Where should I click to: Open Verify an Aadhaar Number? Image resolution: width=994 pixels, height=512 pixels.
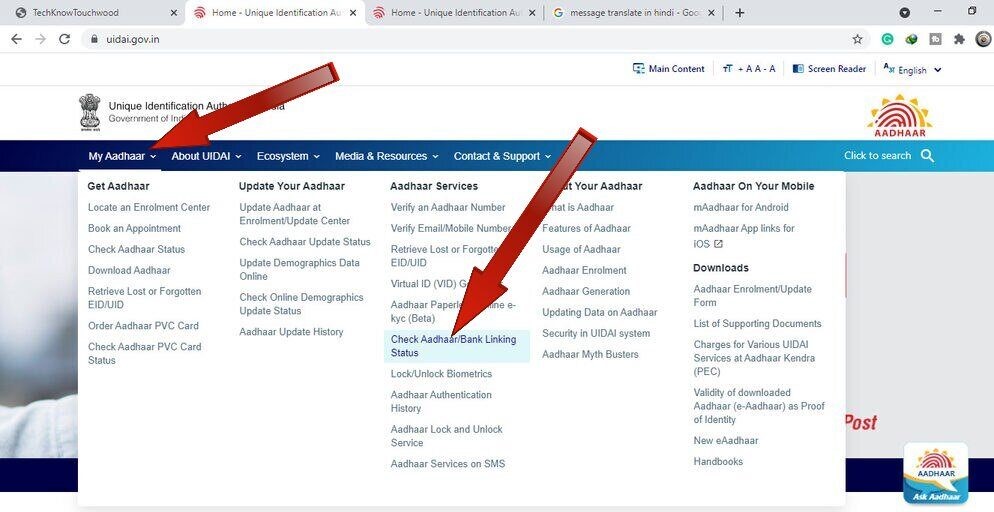tap(448, 207)
